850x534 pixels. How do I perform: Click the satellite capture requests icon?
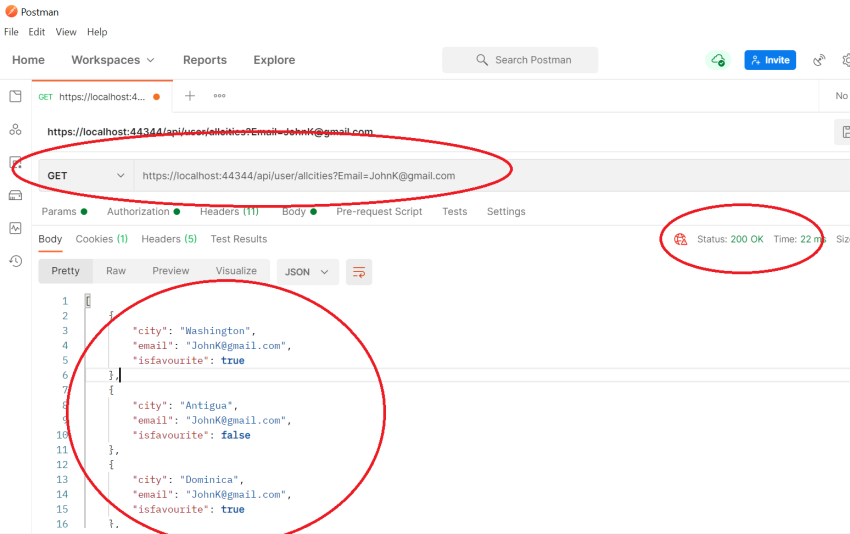pos(819,60)
